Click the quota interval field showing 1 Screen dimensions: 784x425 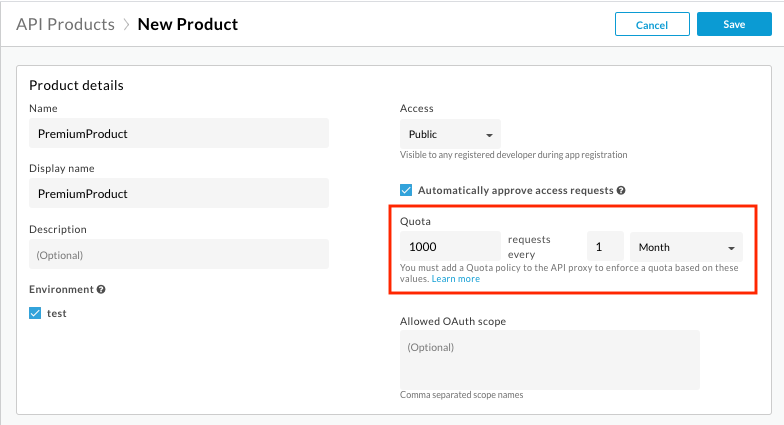[604, 247]
